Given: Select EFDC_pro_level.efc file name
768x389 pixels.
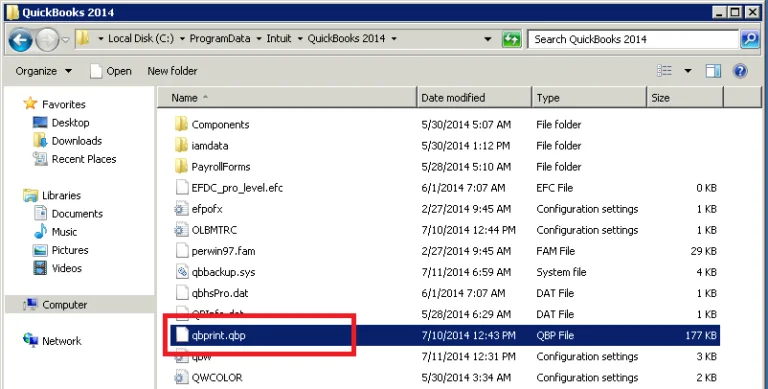Looking at the screenshot, I should tap(238, 188).
